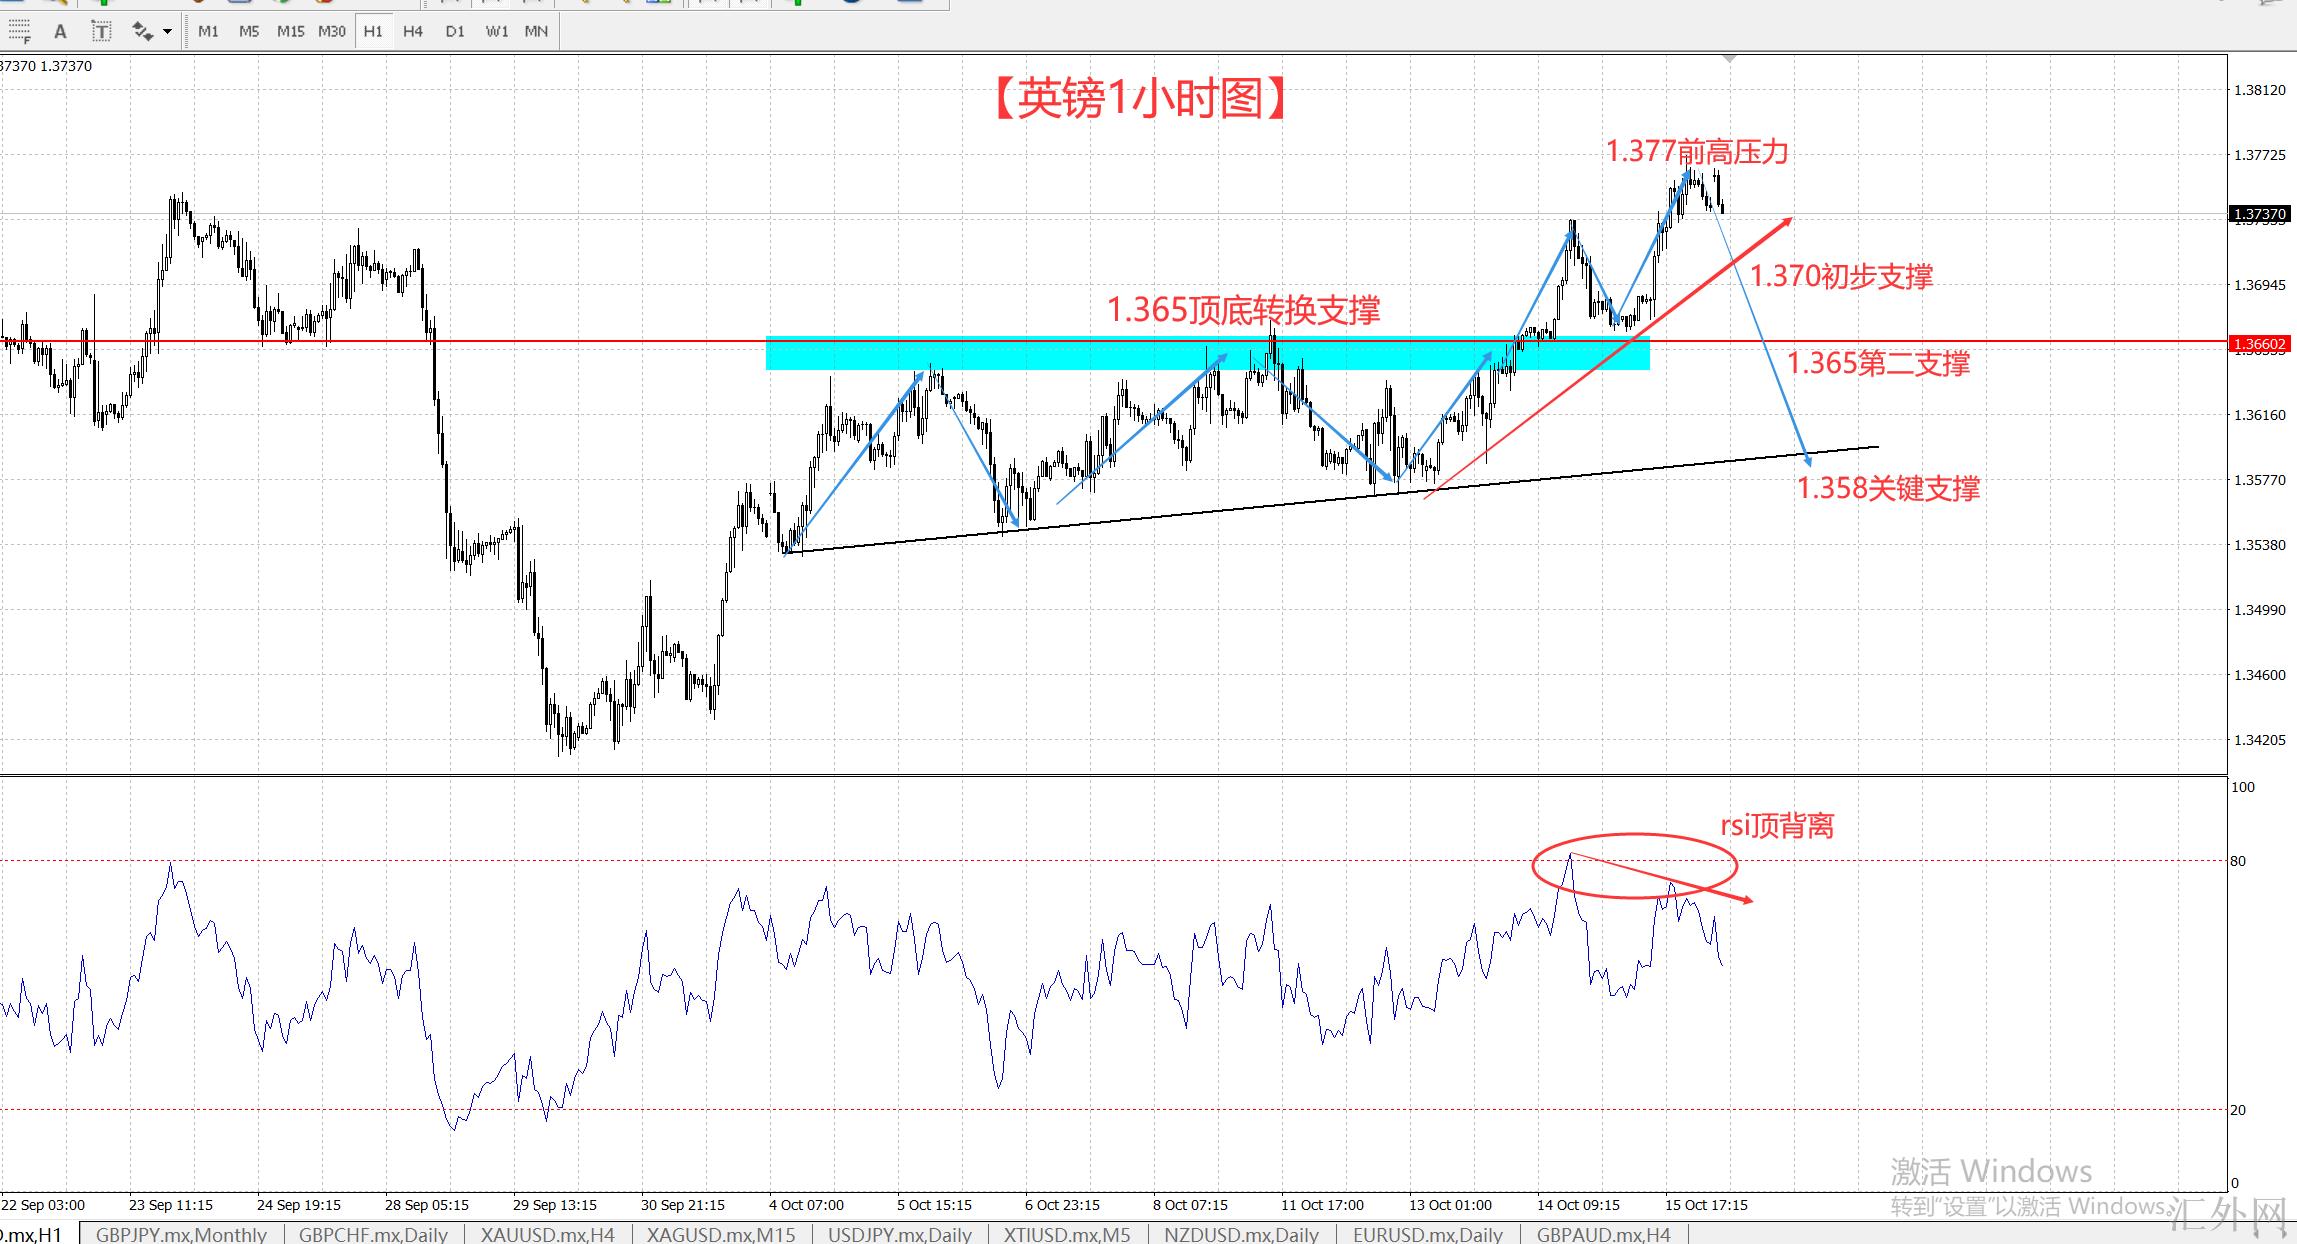Expand the Arrows tool dropdown arrow

pos(167,32)
